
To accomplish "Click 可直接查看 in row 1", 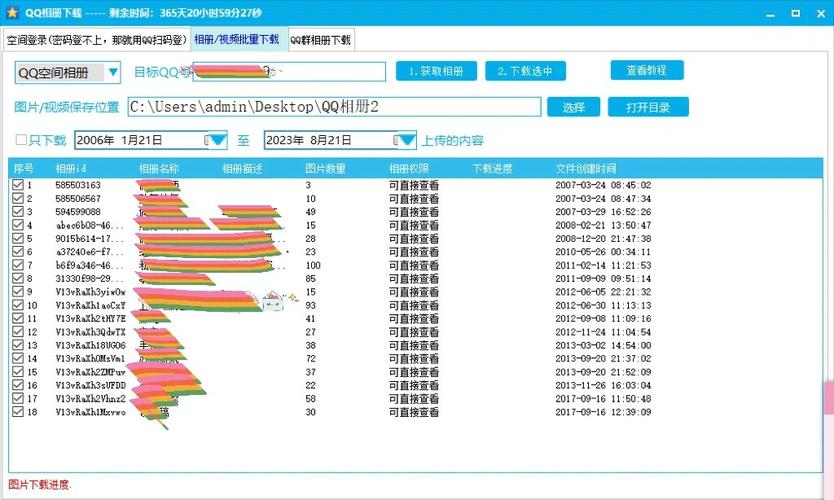I will [414, 185].
